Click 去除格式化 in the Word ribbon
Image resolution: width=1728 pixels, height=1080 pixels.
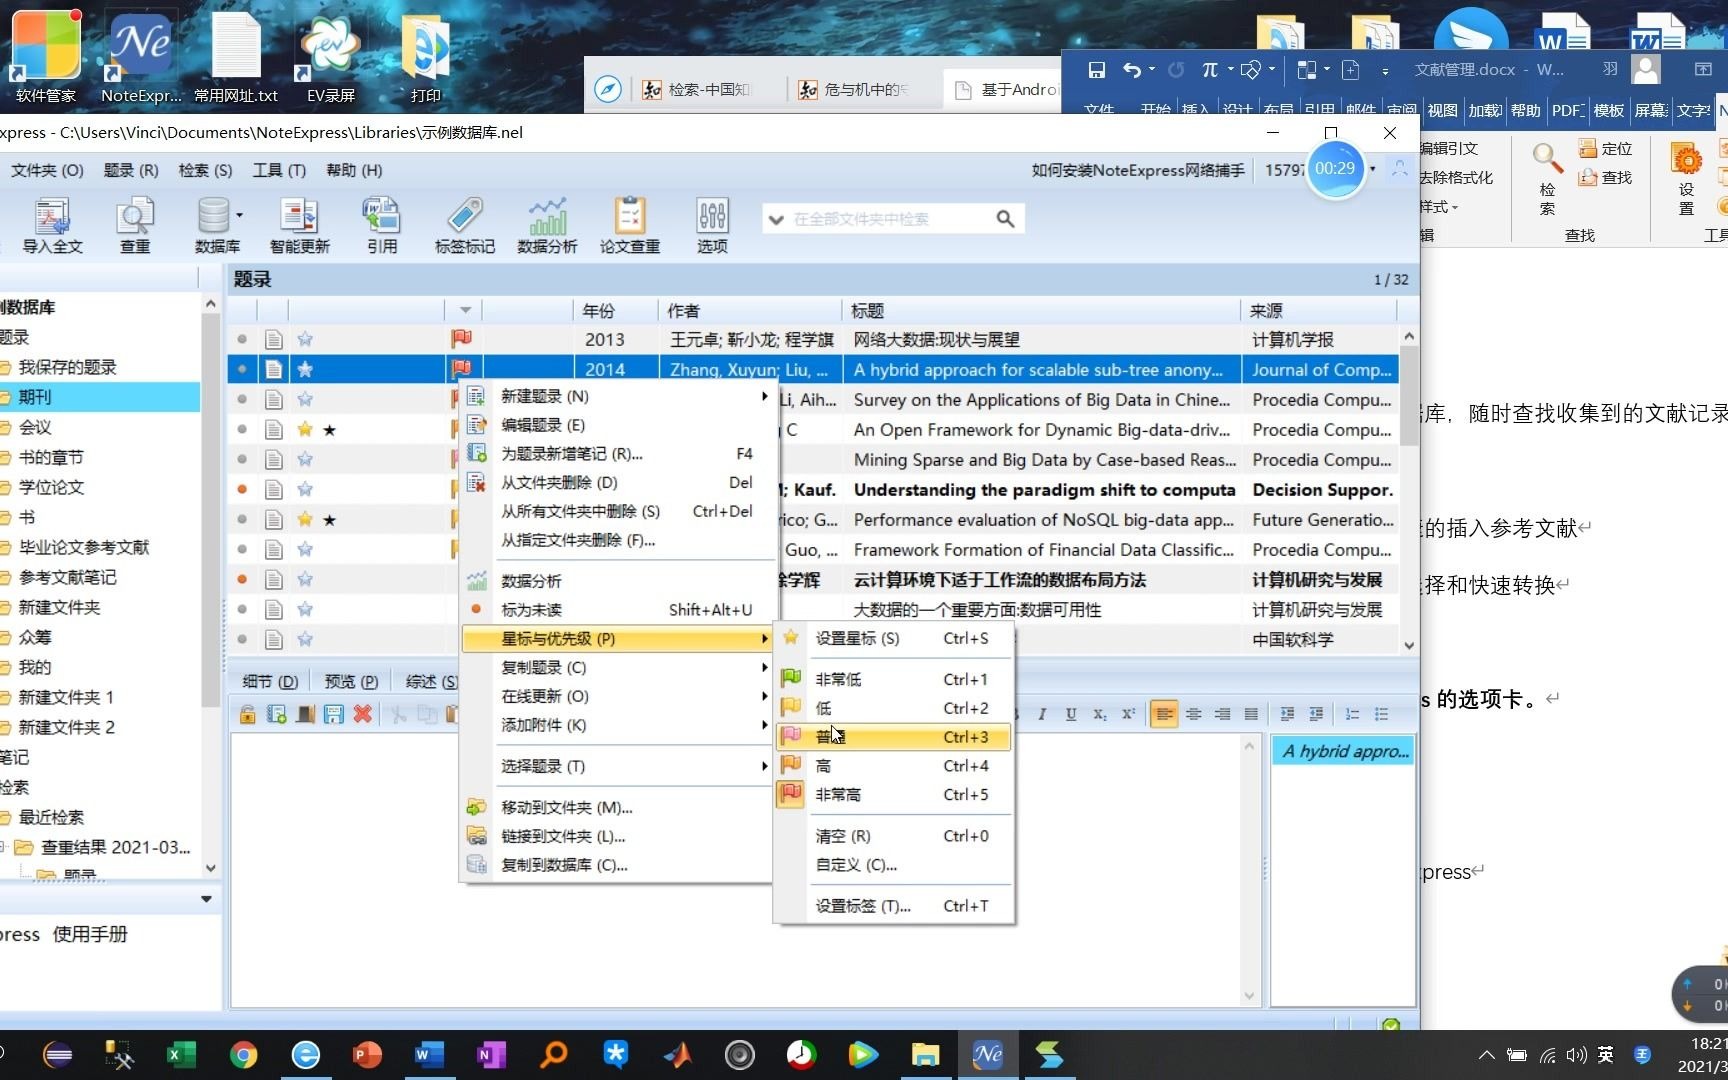click(x=1456, y=177)
